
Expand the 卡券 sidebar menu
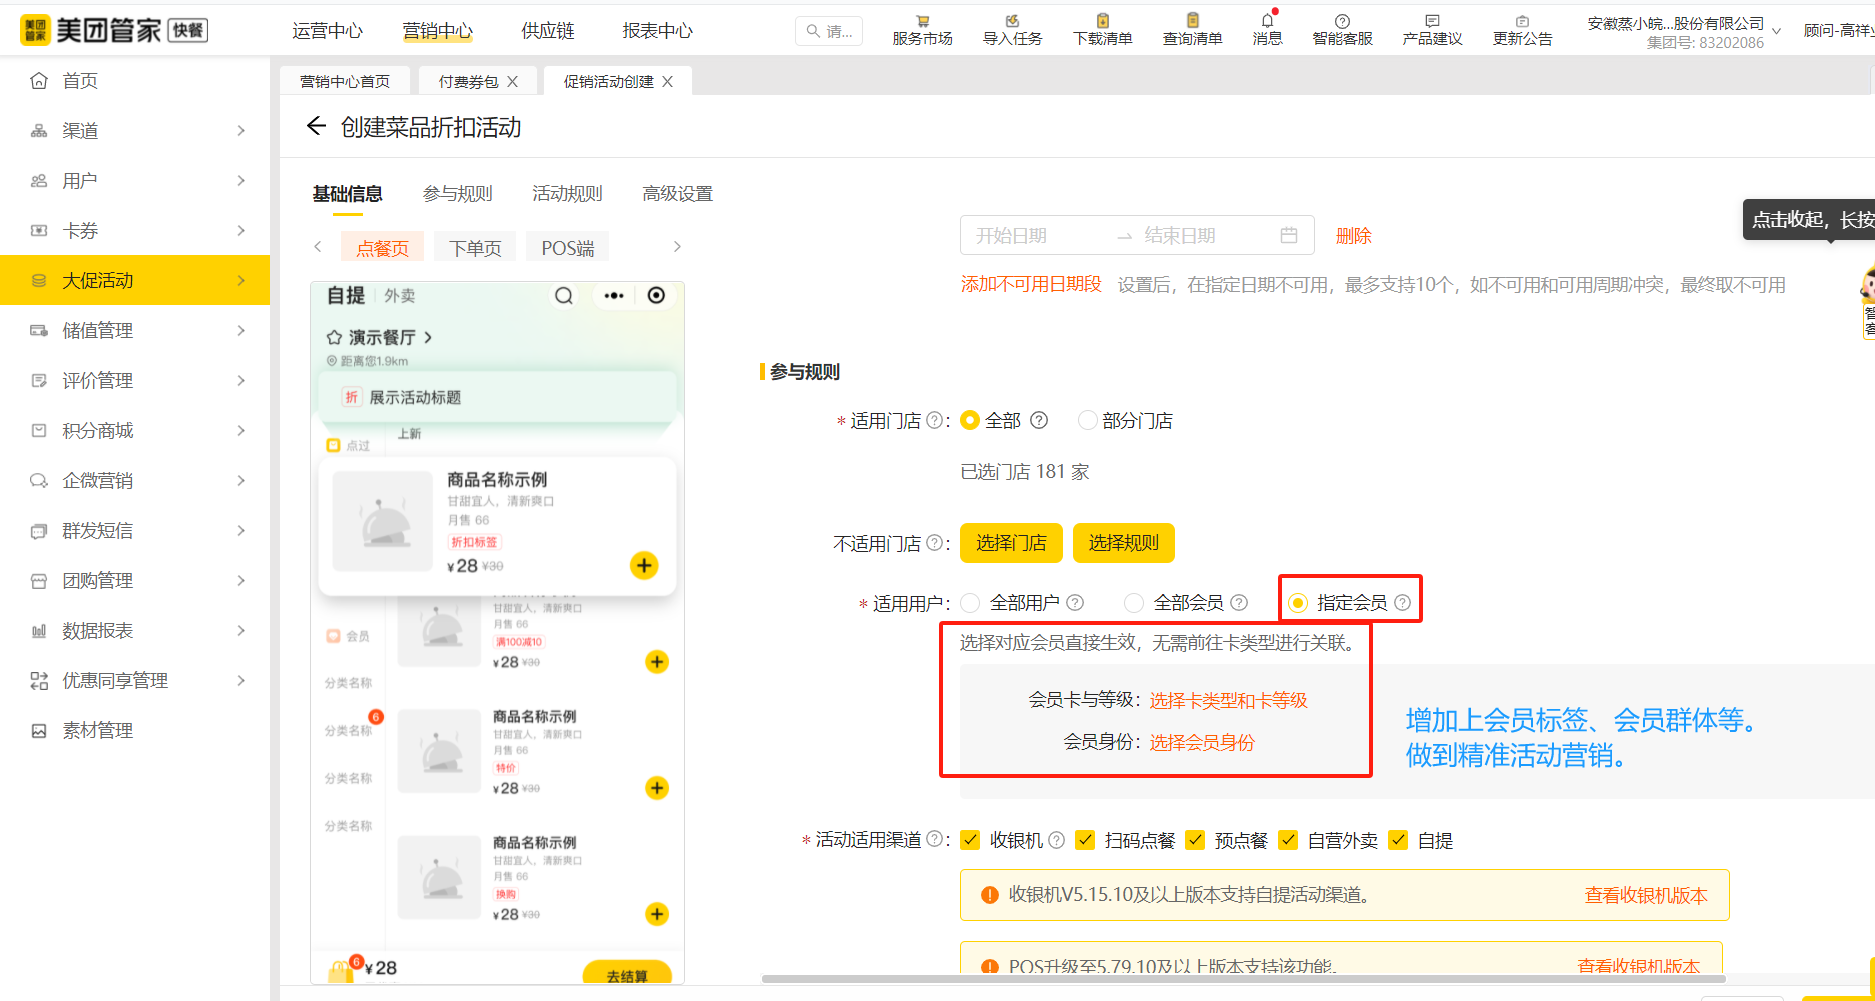tap(135, 230)
